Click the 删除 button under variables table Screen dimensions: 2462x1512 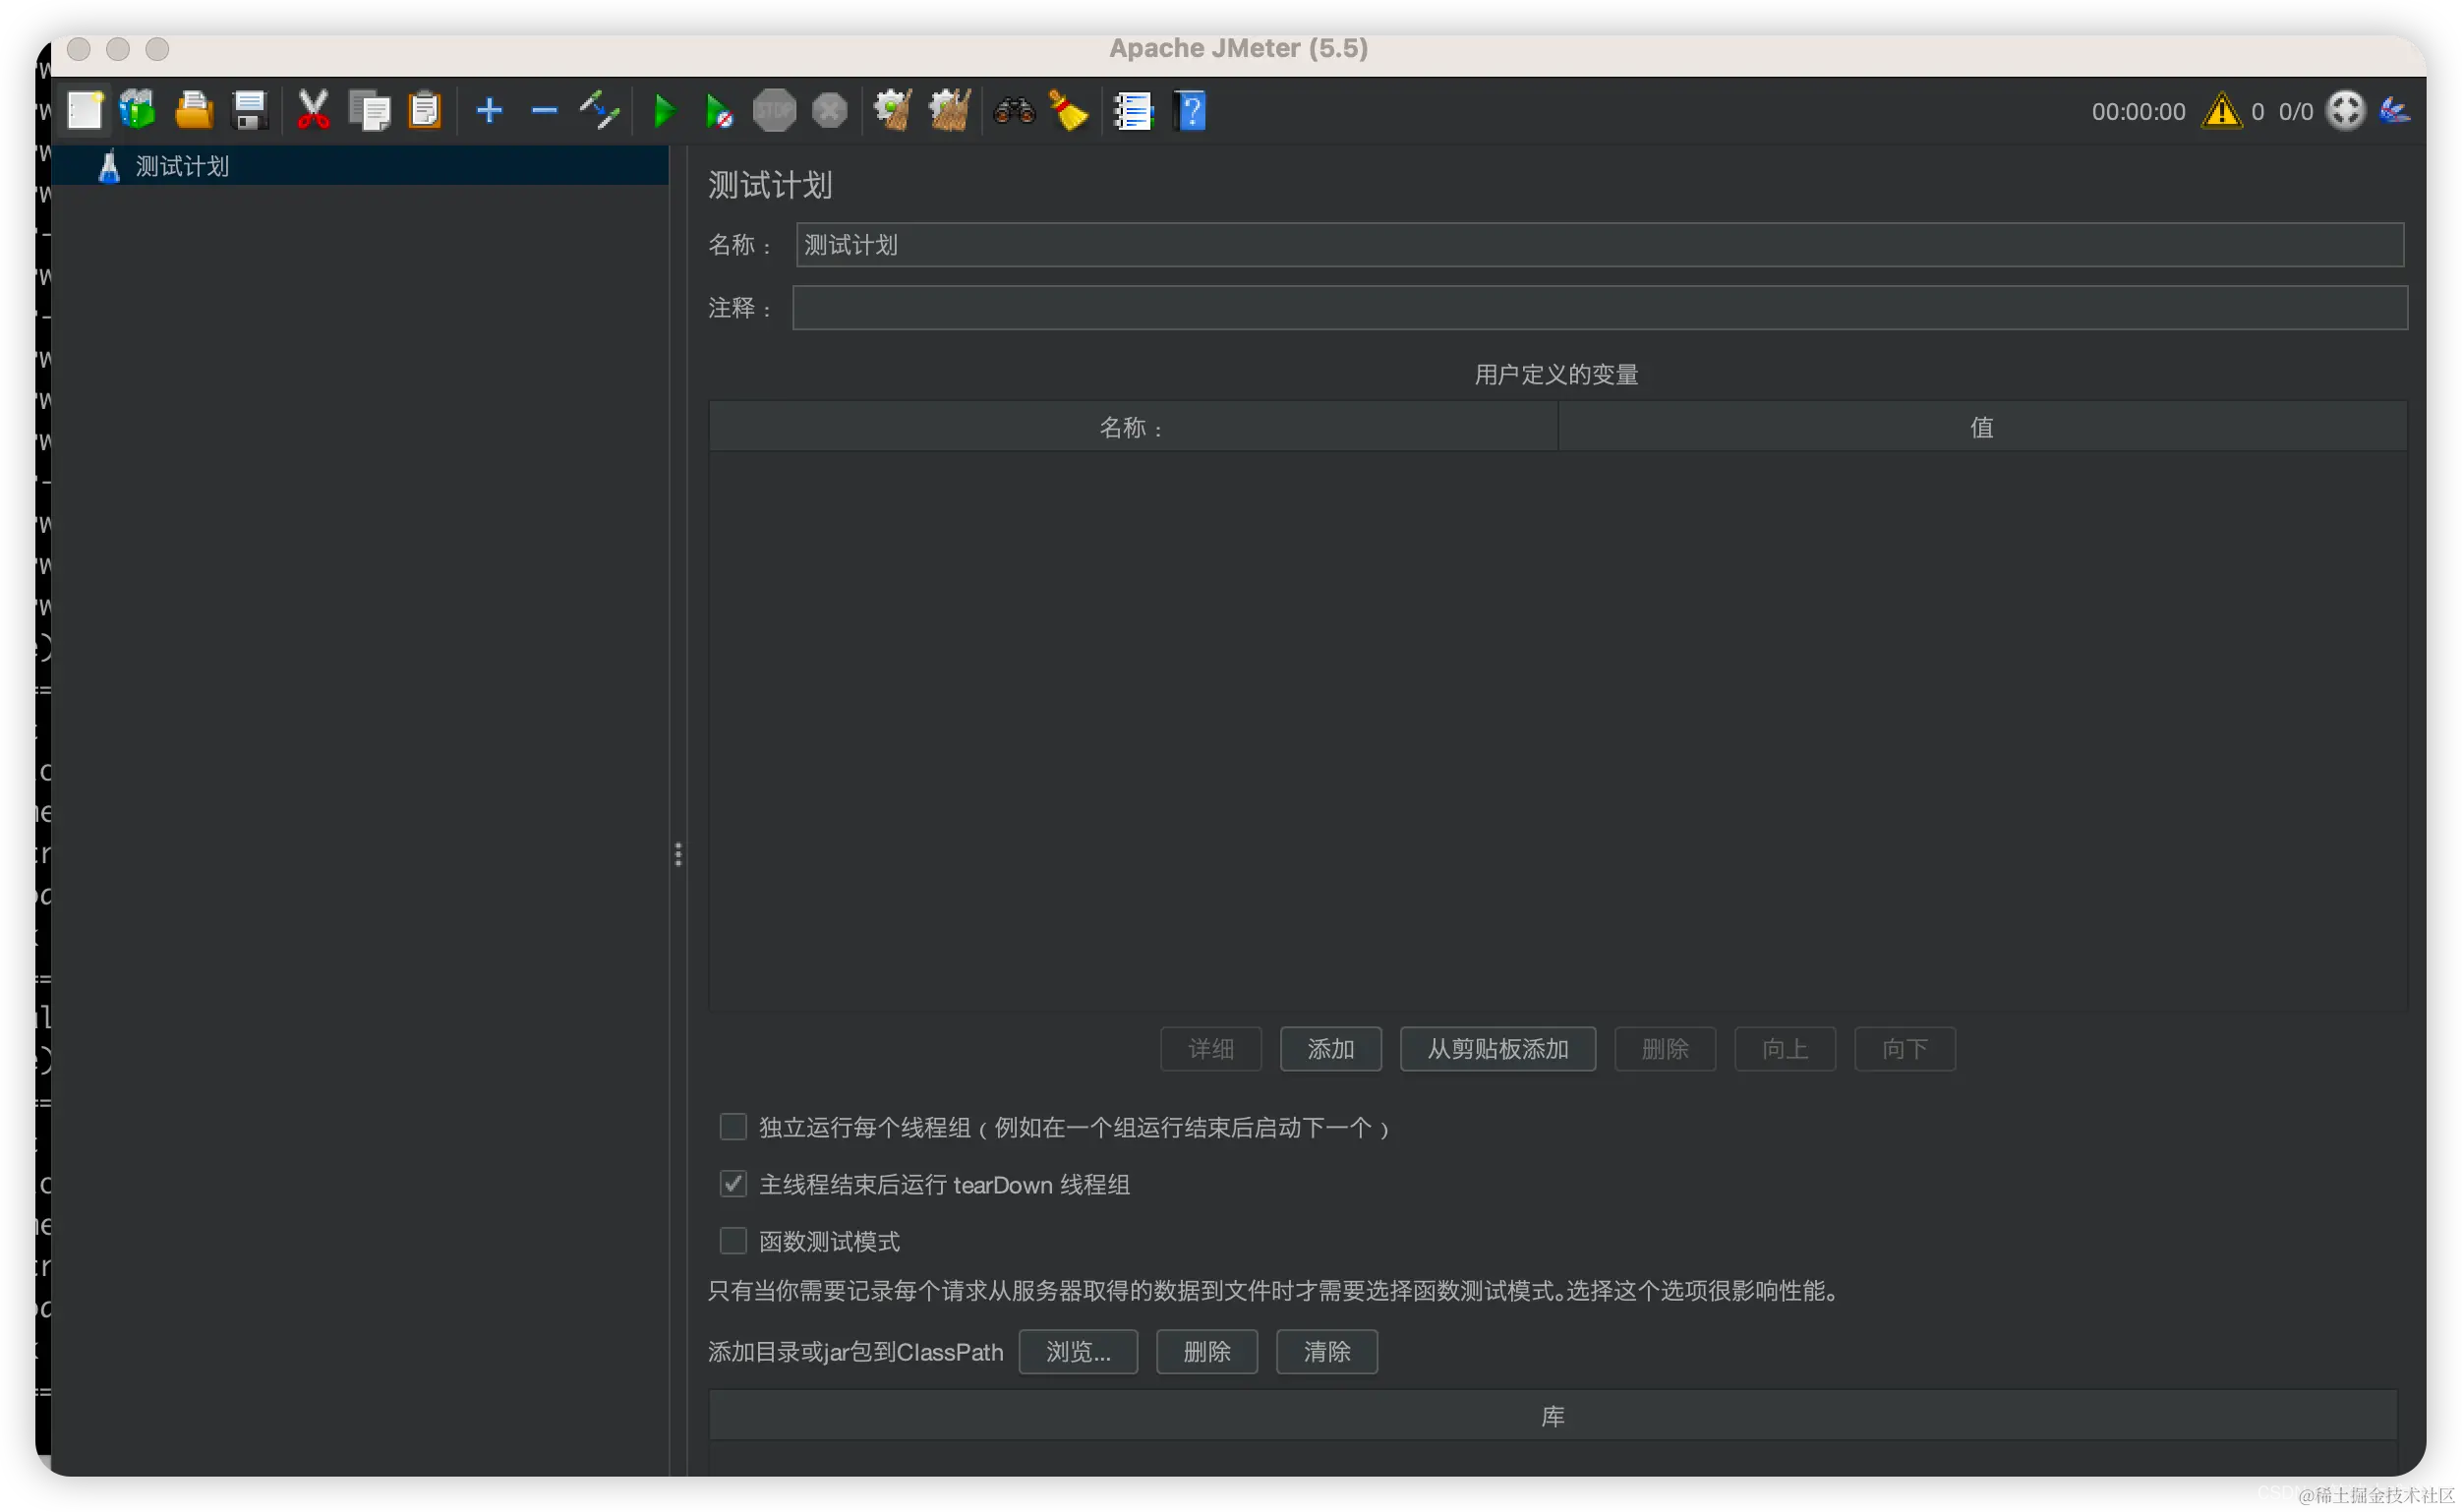click(x=1664, y=1049)
